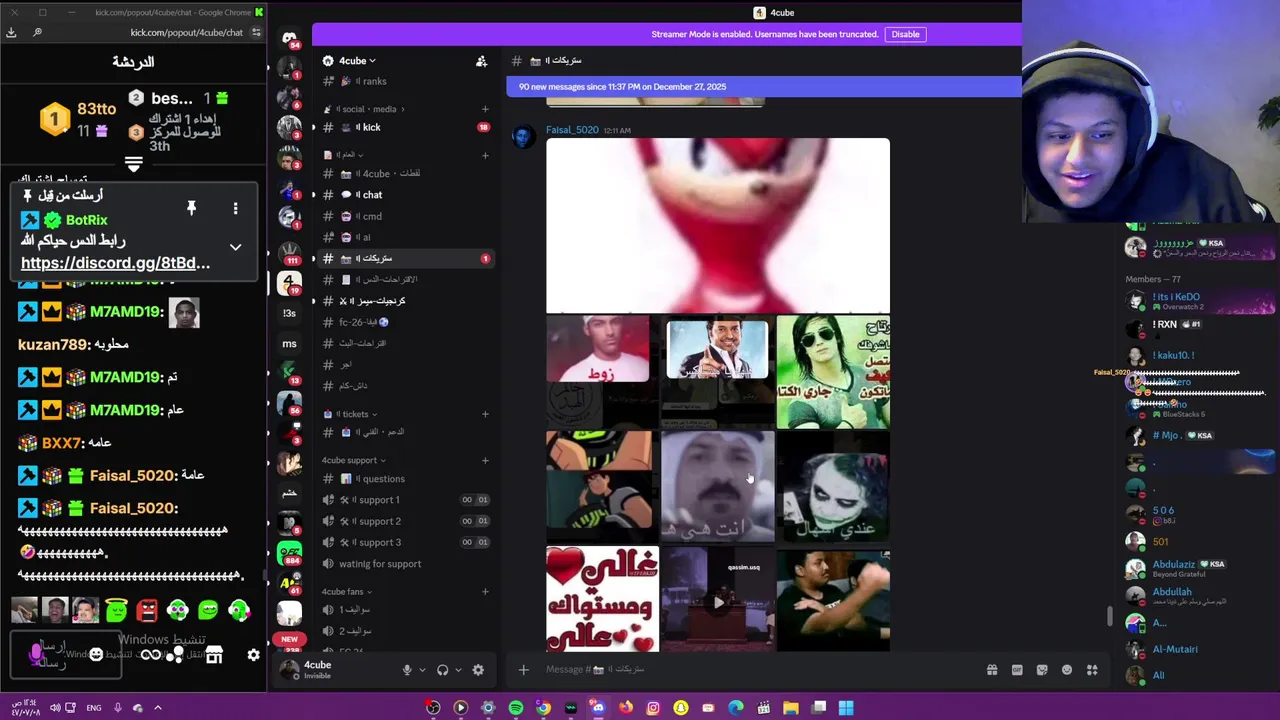Deafen with headphones icon in Discord
Image resolution: width=1280 pixels, height=720 pixels.
(442, 670)
